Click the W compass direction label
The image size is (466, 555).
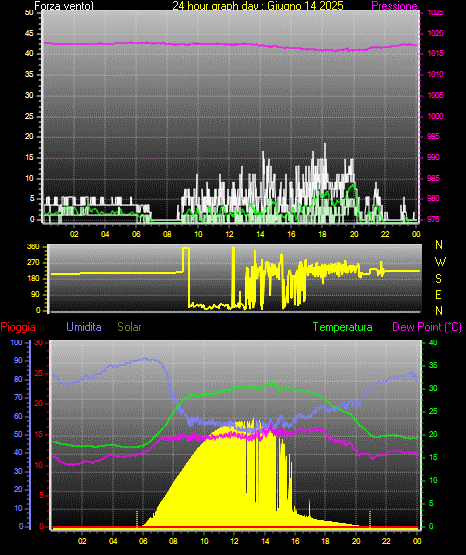click(x=440, y=262)
